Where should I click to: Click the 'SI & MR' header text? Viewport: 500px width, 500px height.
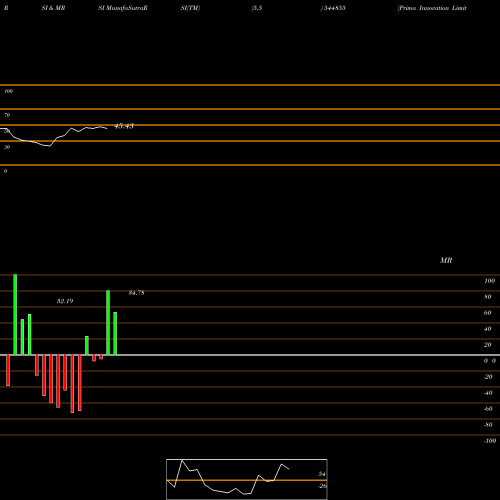point(53,8)
